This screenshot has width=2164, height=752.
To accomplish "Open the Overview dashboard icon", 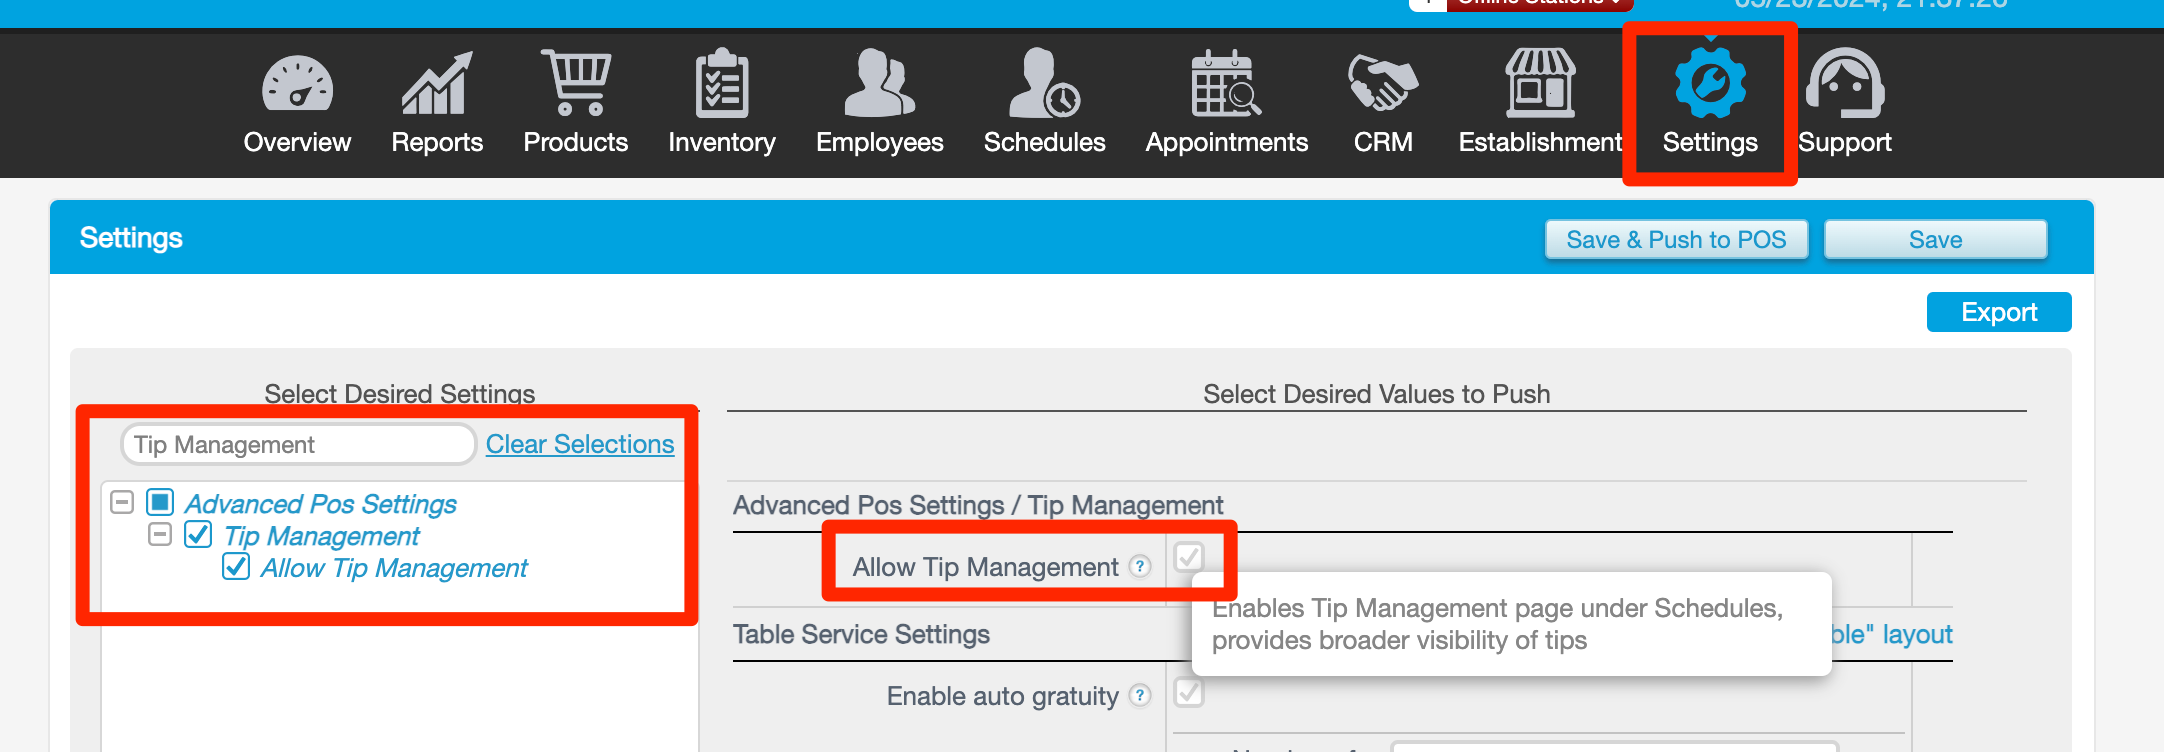I will pyautogui.click(x=296, y=84).
